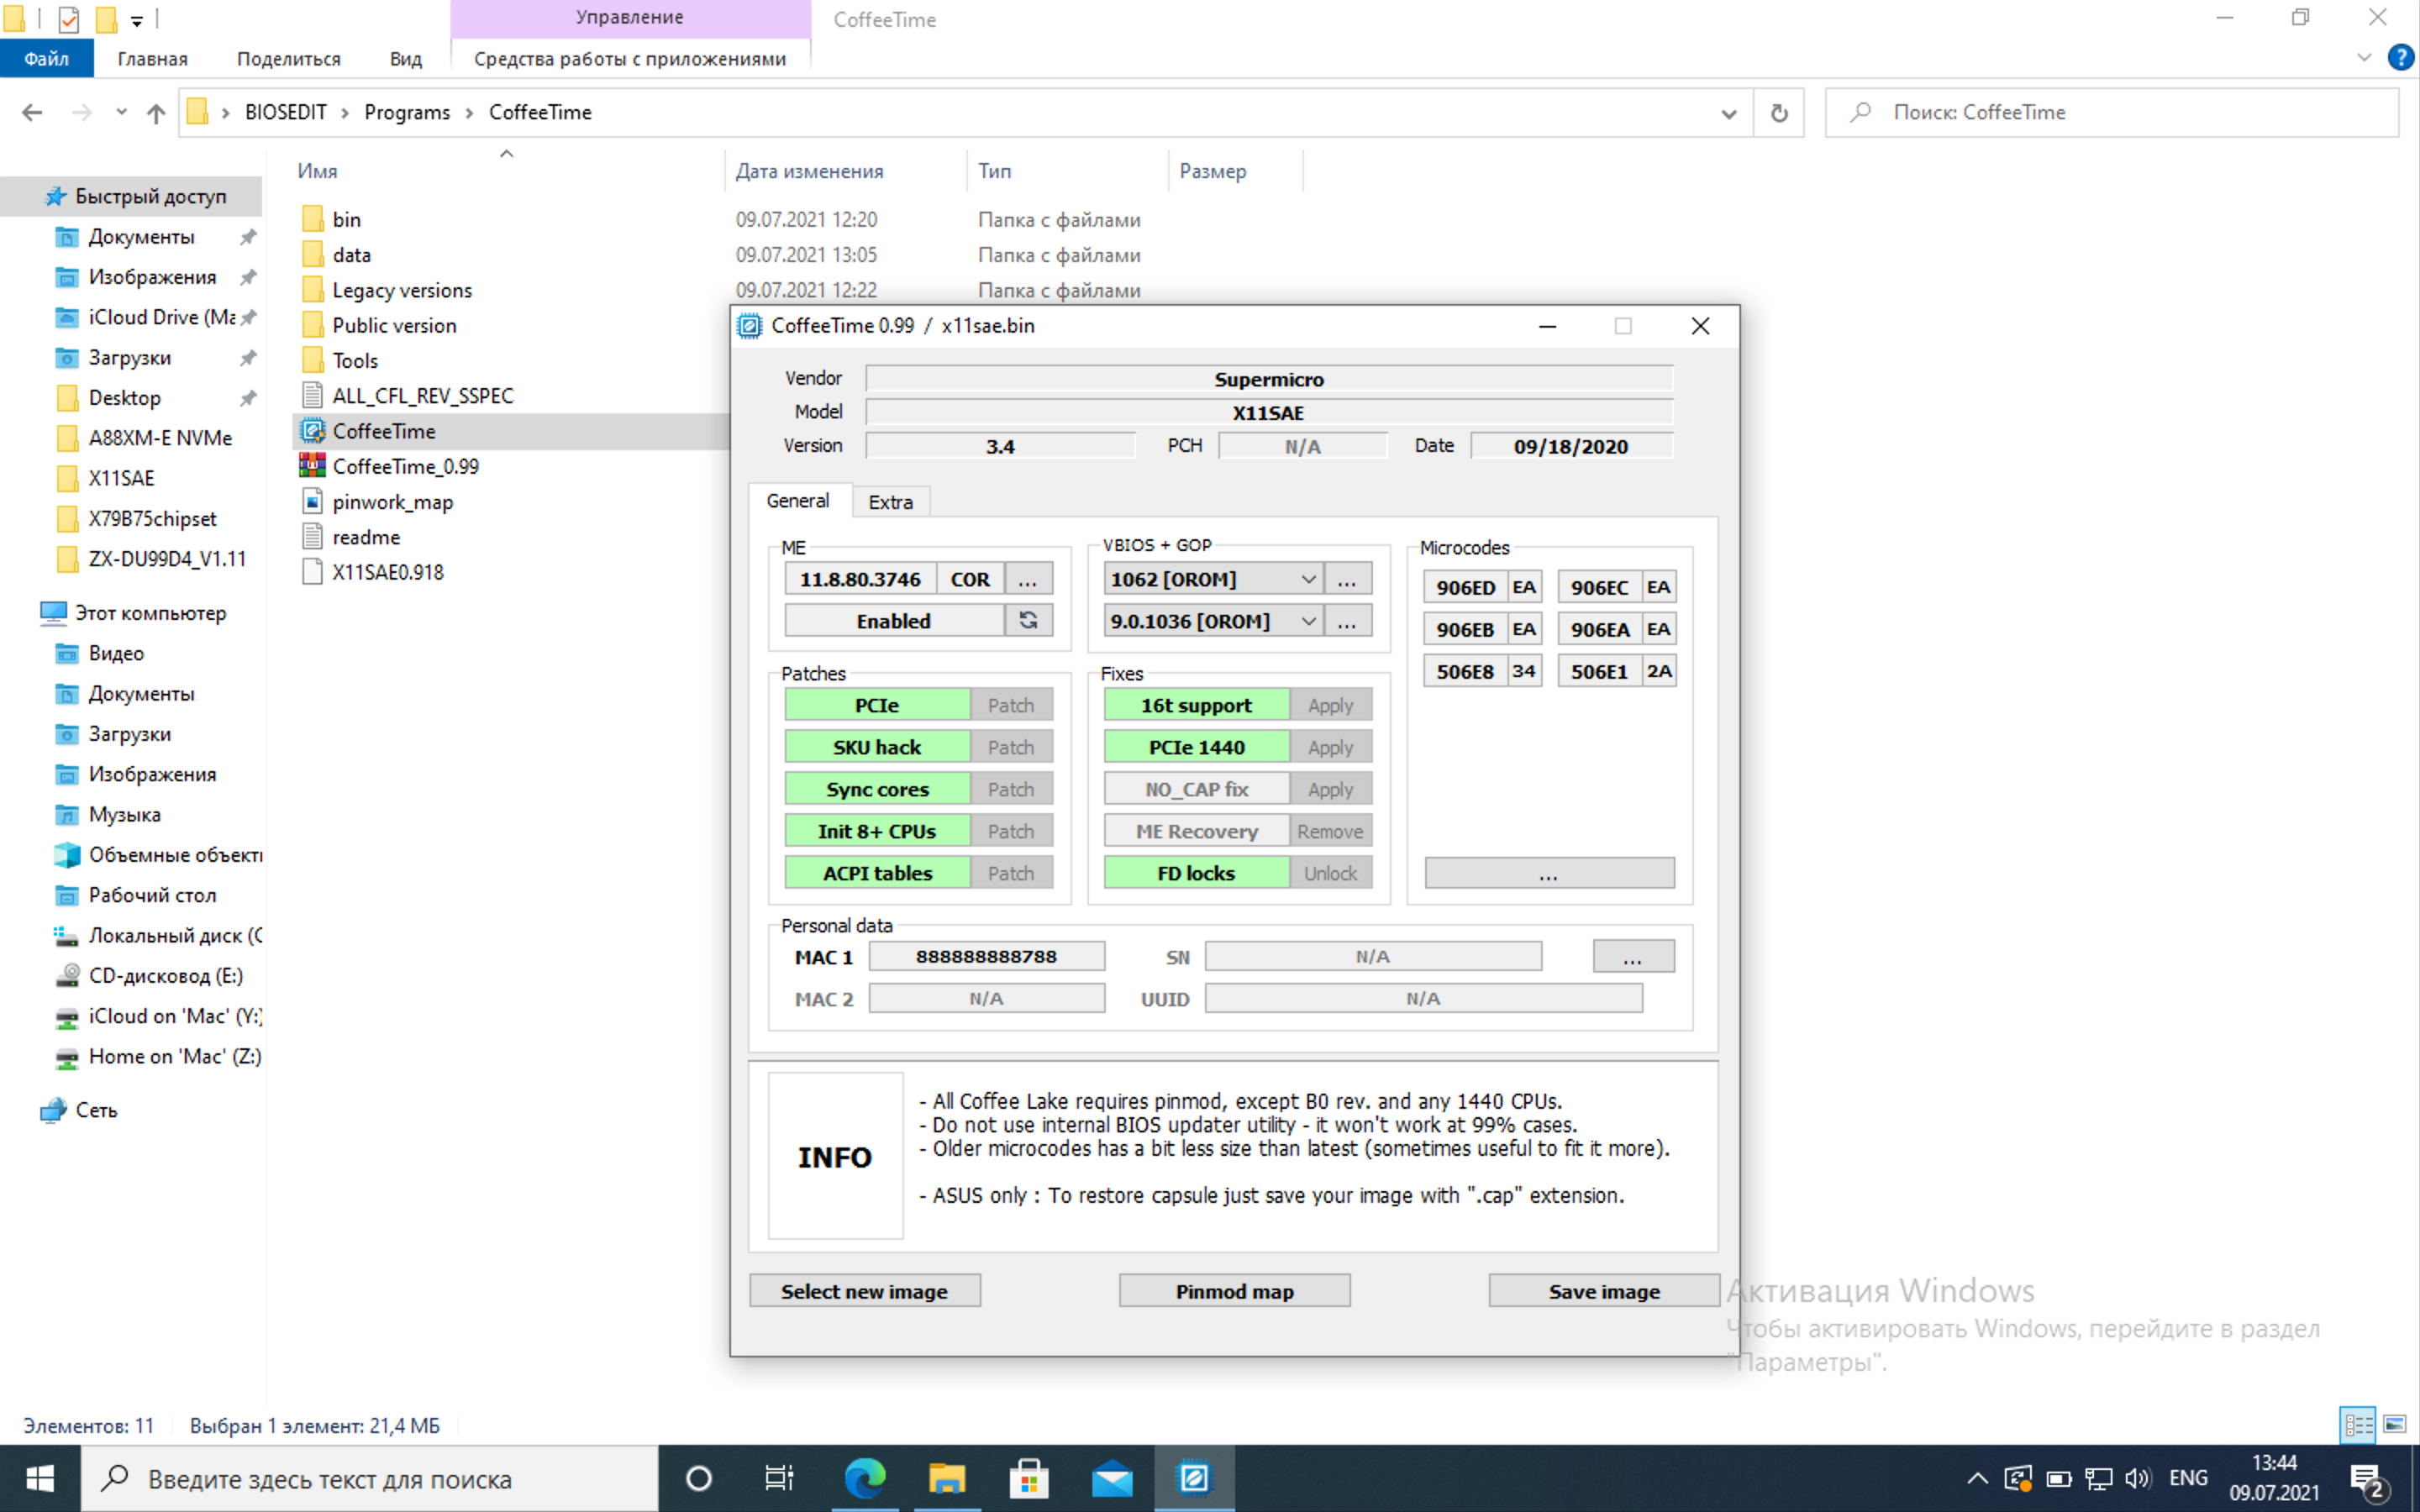Switch to the Extra tab
2420x1512 pixels.
(x=890, y=502)
